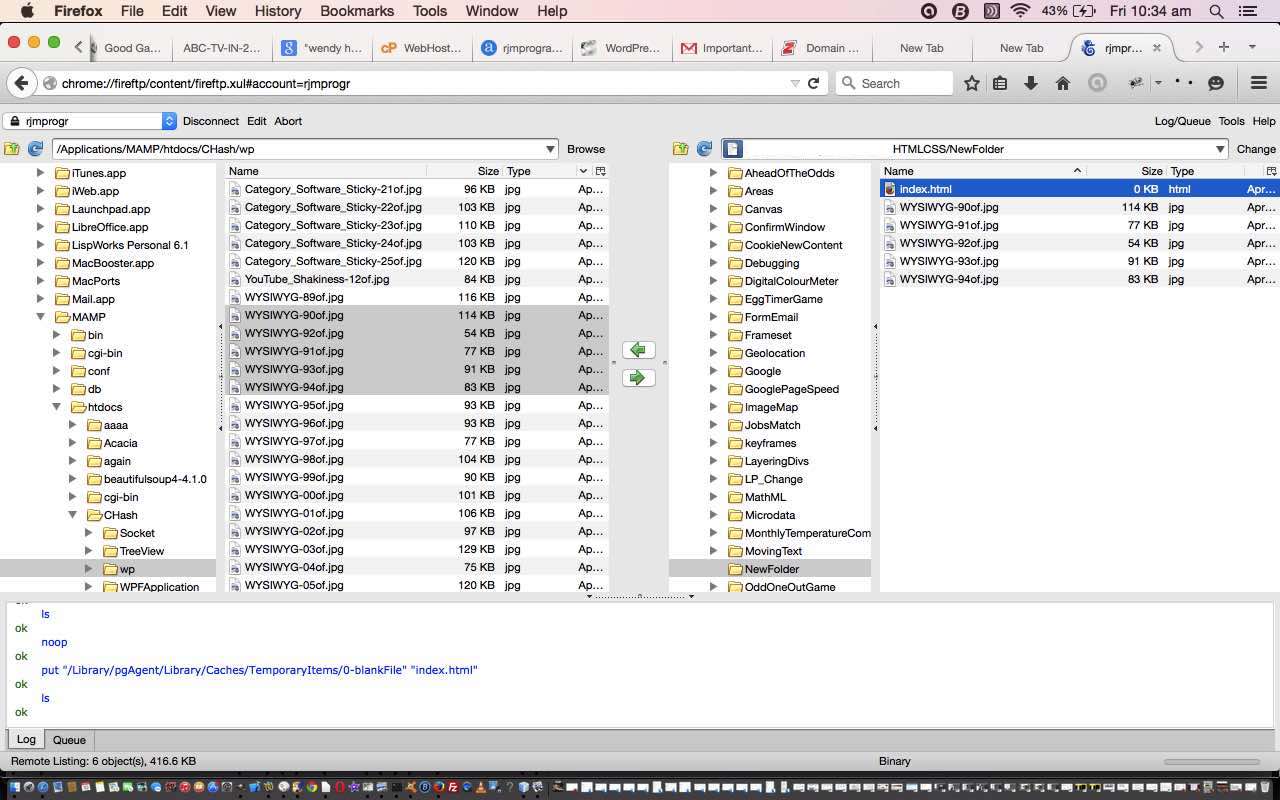Viewport: 1280px width, 800px height.
Task: Open the local path history dropdown
Action: pos(550,149)
